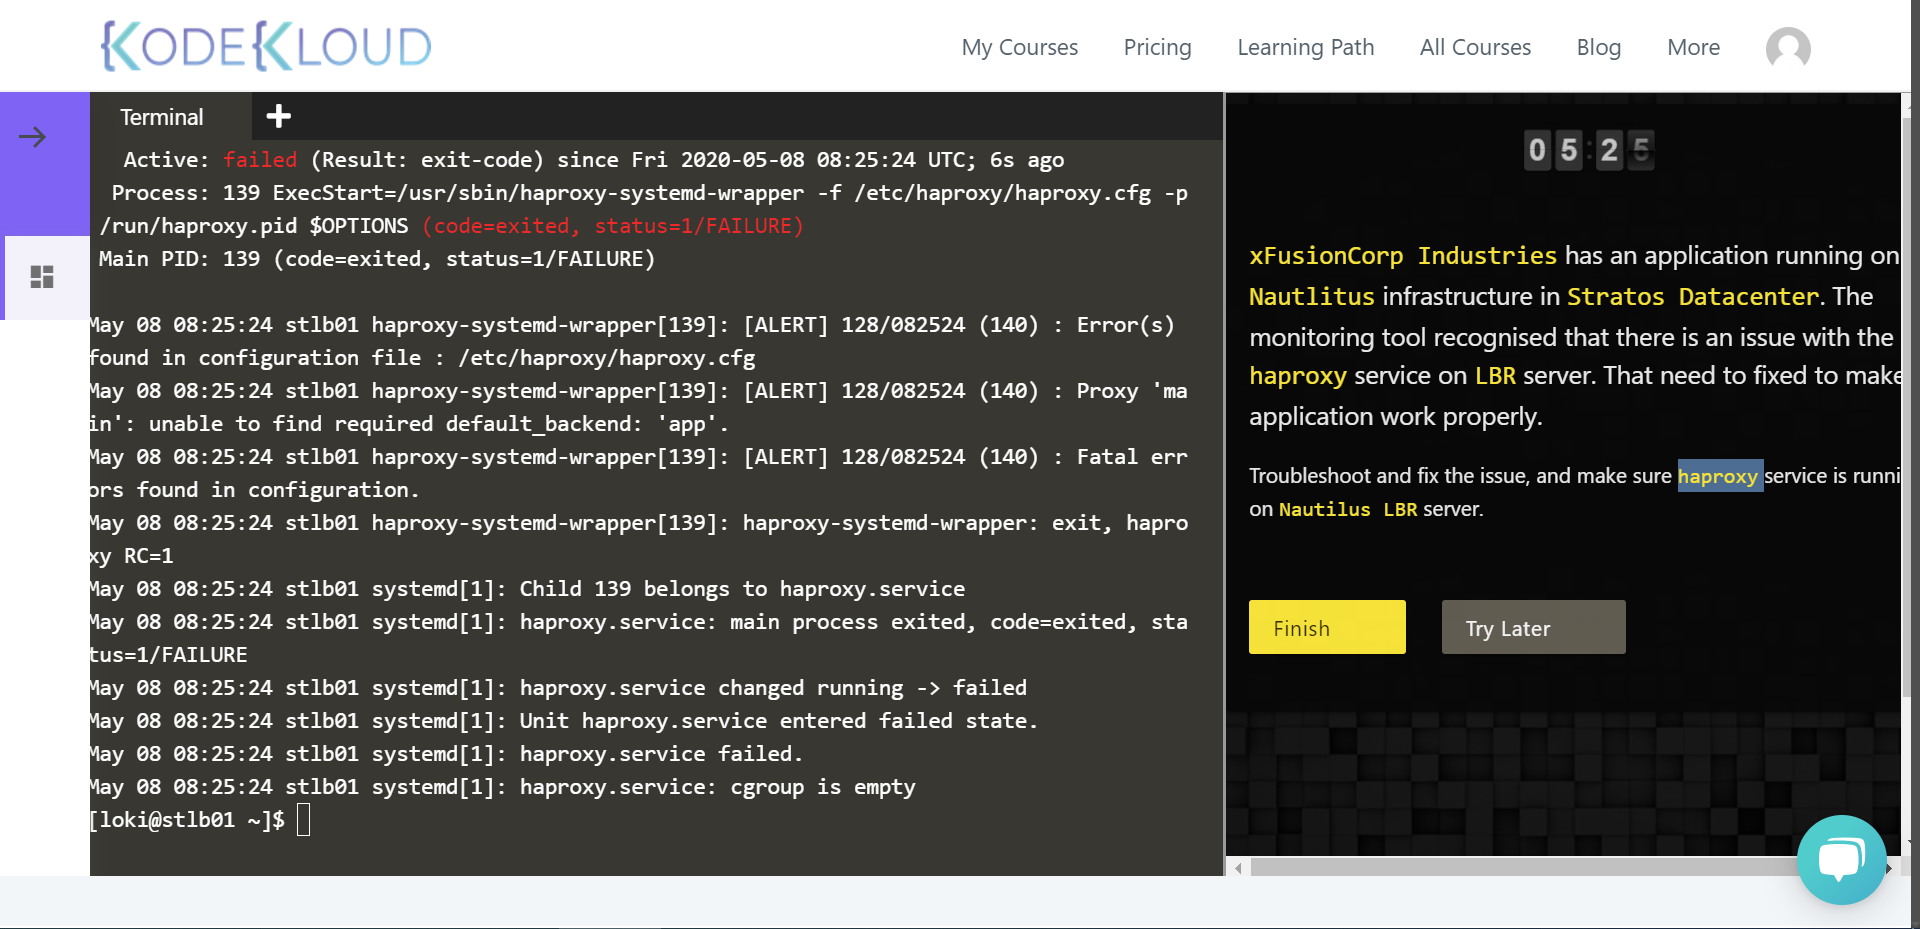Open the user profile avatar
This screenshot has height=929, width=1920.
click(1788, 48)
